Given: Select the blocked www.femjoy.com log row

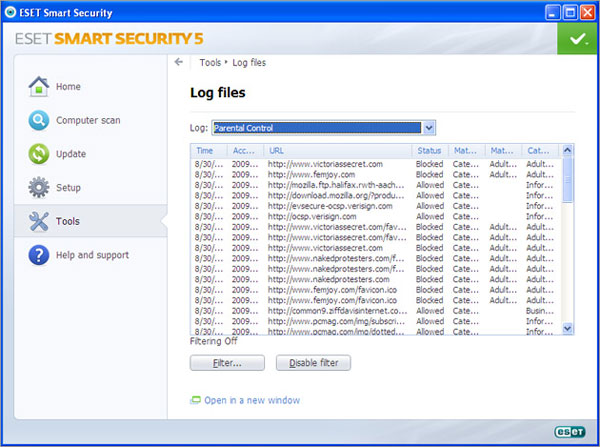Looking at the screenshot, I should 375,175.
